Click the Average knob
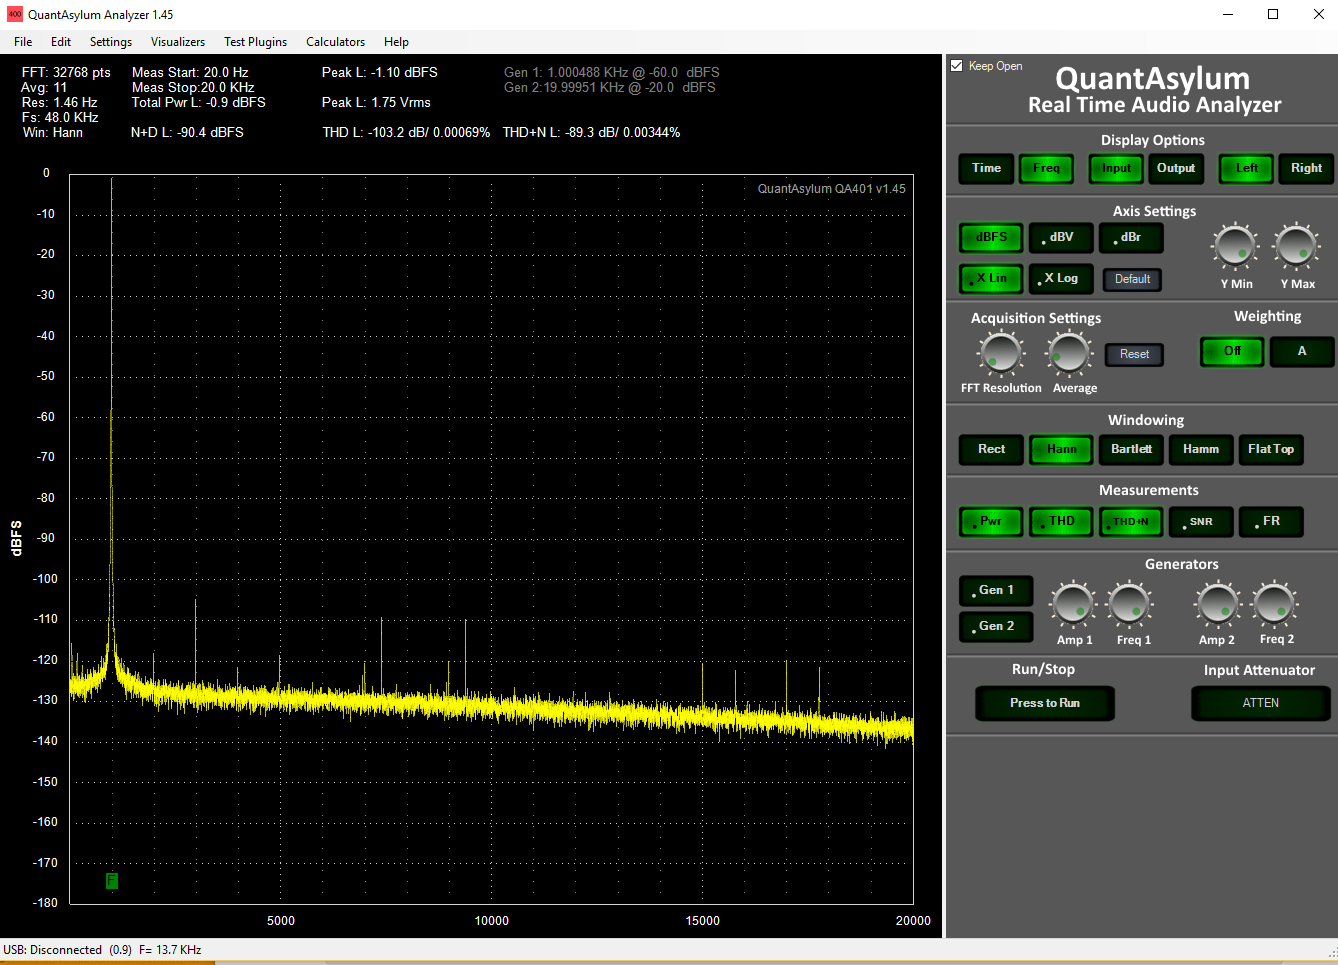Image resolution: width=1338 pixels, height=965 pixels. pyautogui.click(x=1069, y=354)
